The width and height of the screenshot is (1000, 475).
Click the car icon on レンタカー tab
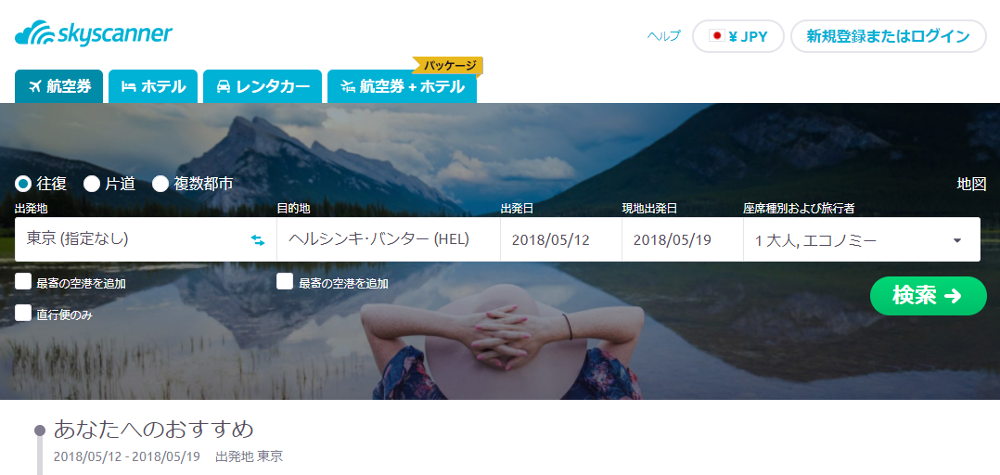point(223,87)
